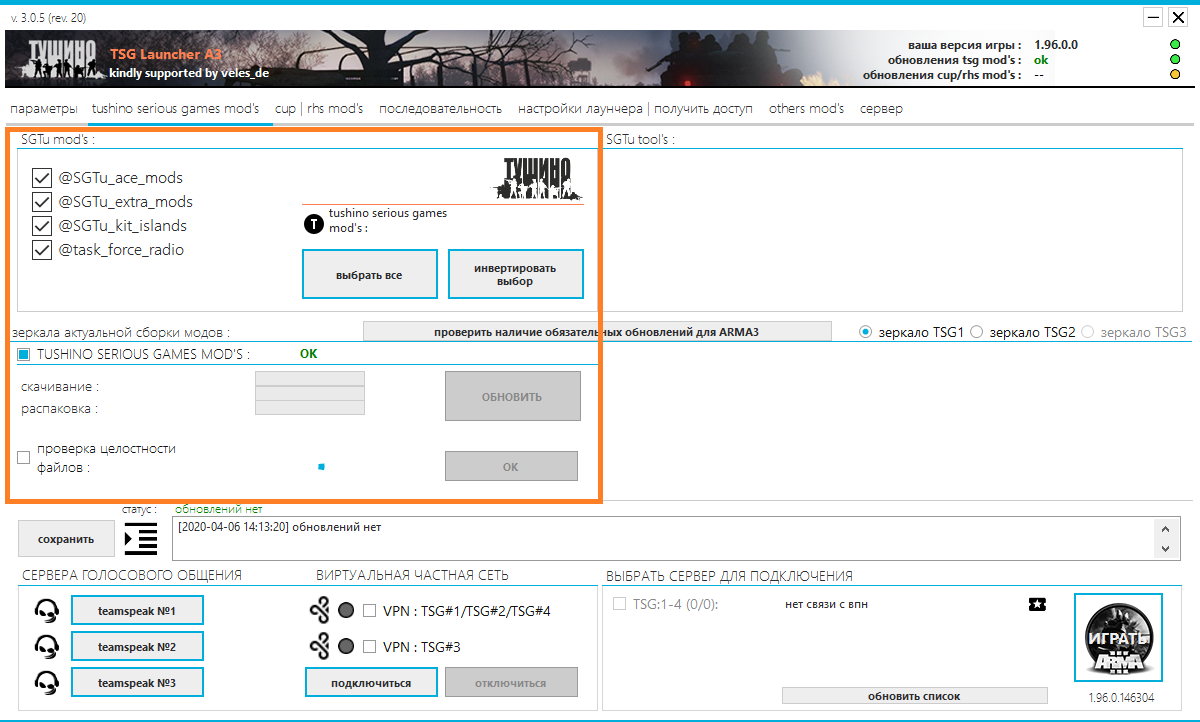Click gray status dot for VPN TSG#3

pyautogui.click(x=346, y=647)
